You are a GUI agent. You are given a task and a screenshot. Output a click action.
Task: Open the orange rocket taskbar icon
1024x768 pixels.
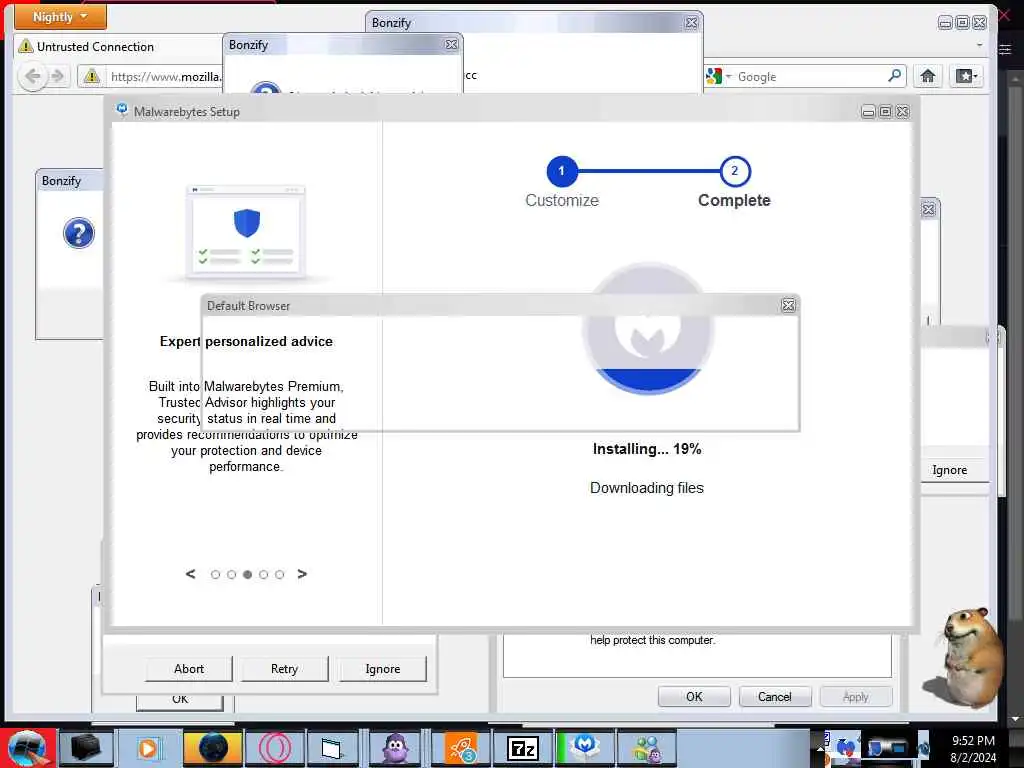(461, 748)
